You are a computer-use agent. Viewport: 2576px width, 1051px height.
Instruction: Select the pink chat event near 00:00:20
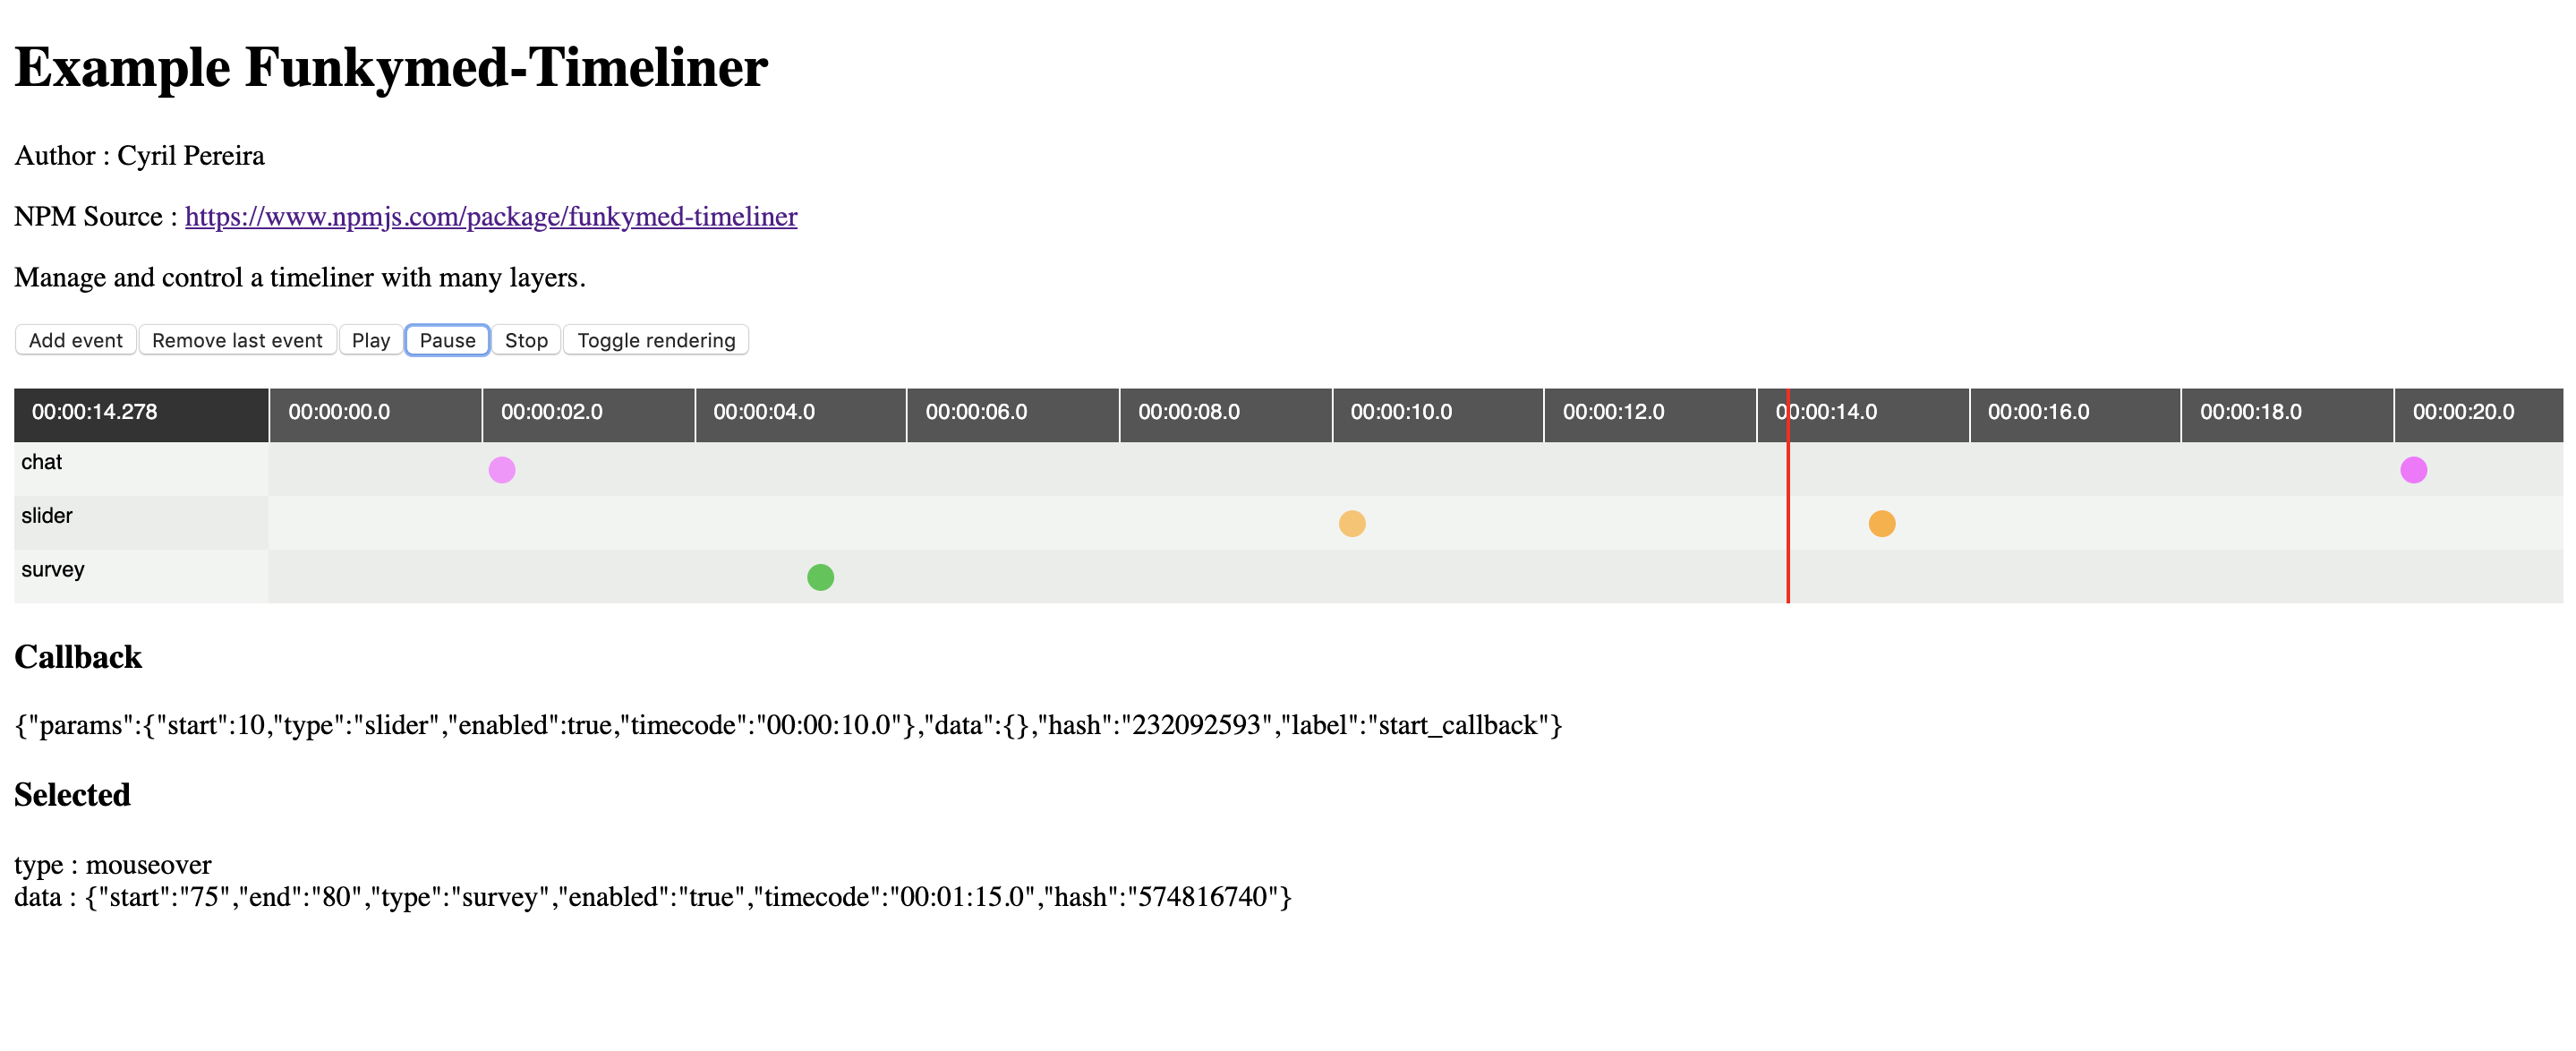(2413, 470)
